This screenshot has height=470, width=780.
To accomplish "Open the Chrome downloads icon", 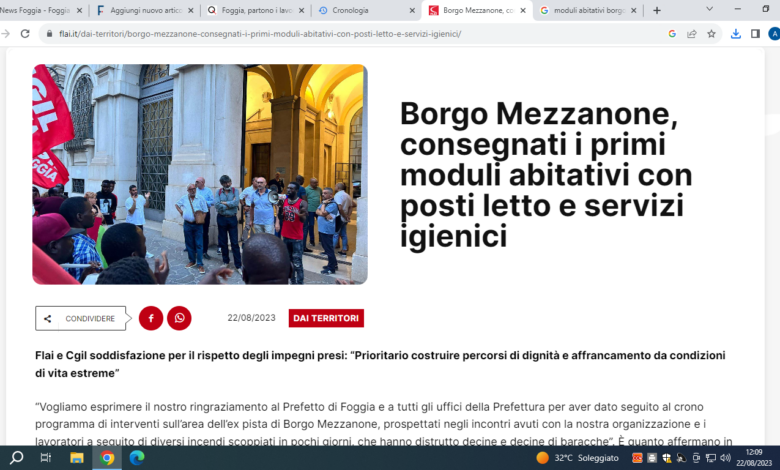I will [x=736, y=34].
